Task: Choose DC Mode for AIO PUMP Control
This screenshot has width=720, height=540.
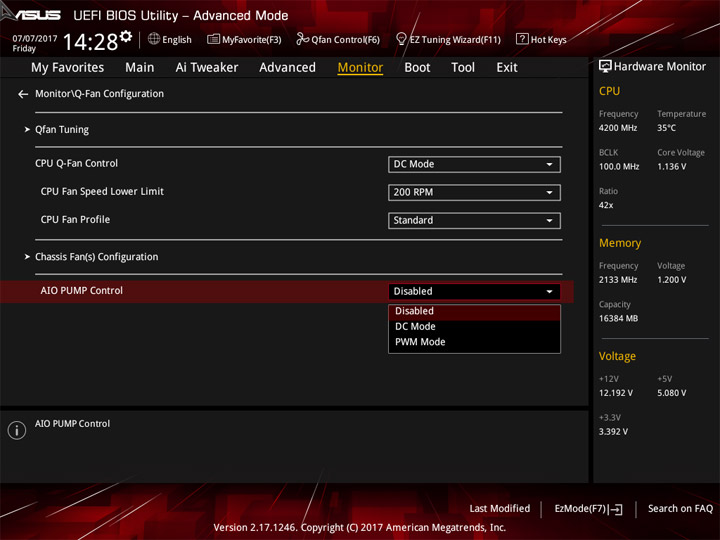Action: coord(474,326)
